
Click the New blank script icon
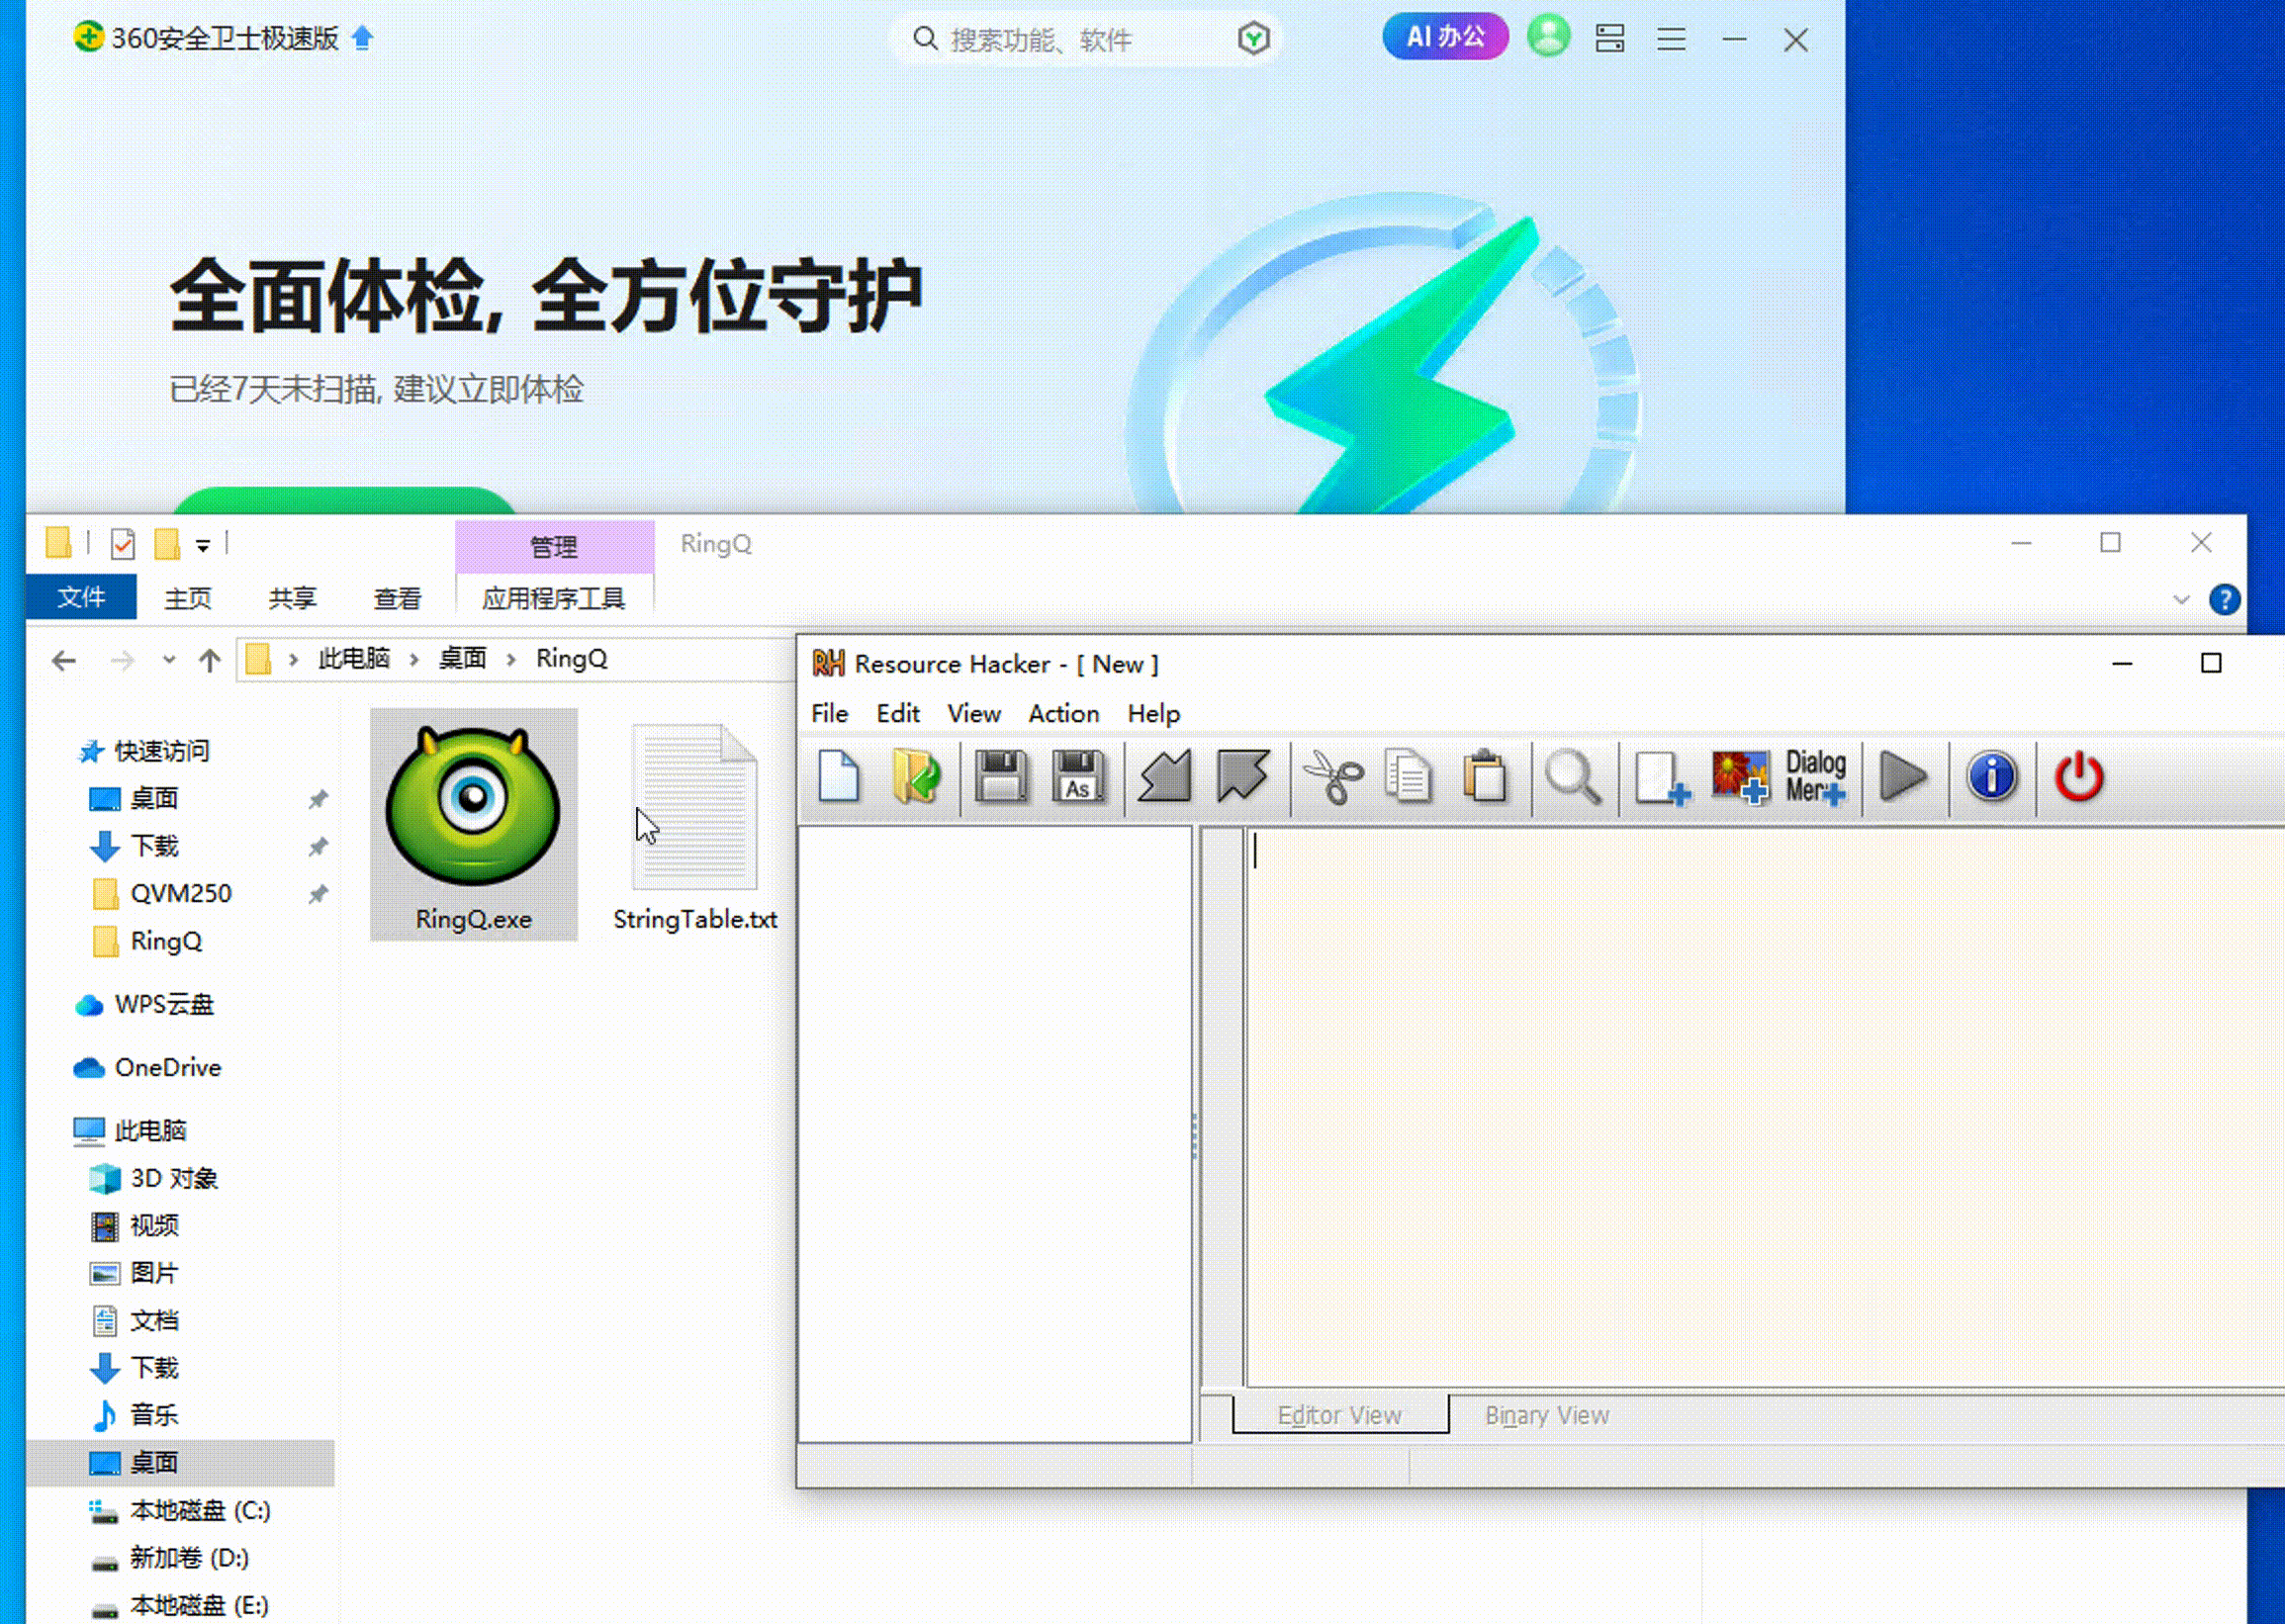tap(838, 777)
